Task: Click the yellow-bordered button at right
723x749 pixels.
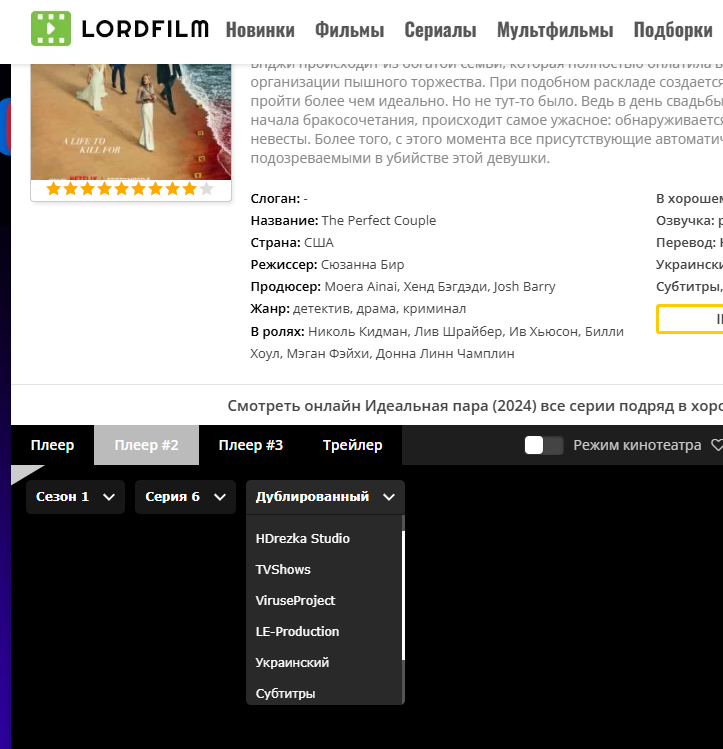Action: 690,319
